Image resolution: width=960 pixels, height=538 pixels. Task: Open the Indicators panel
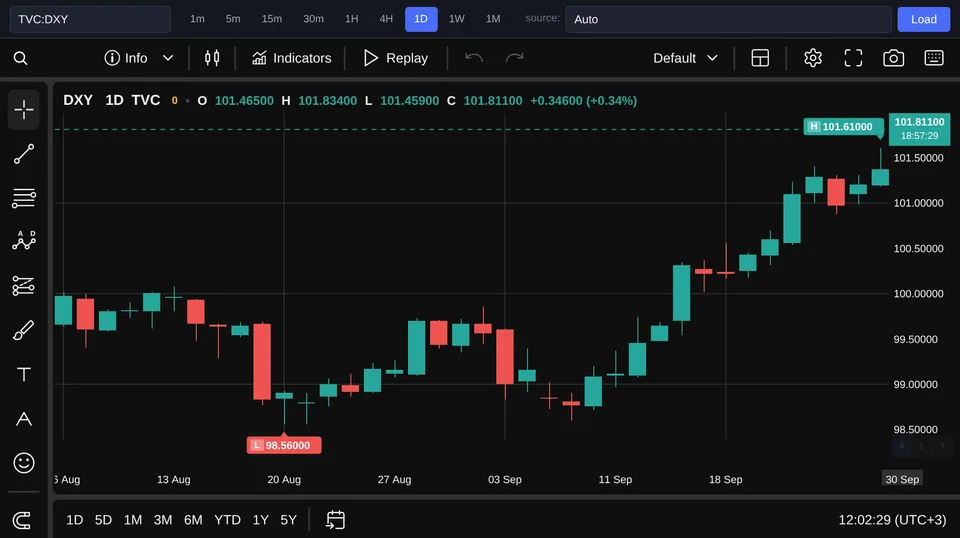[291, 58]
